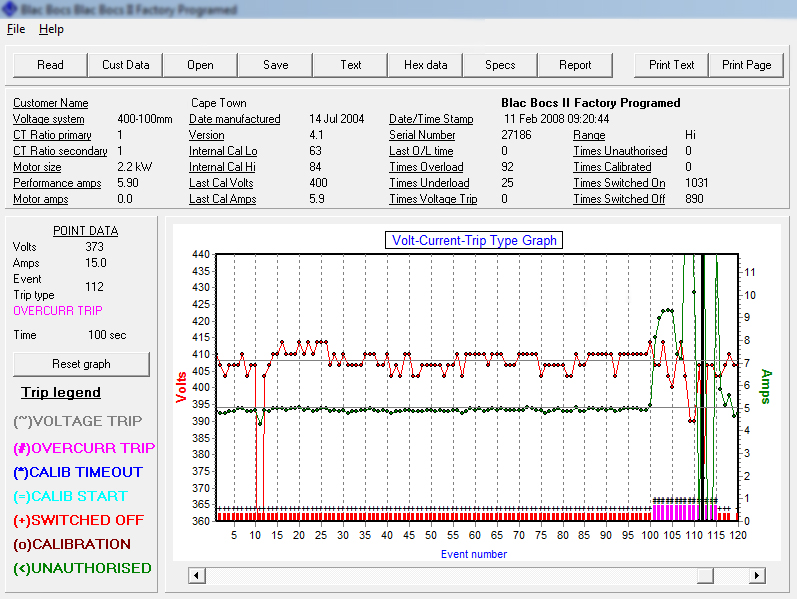The width and height of the screenshot is (797, 599).
Task: Click the scrollbar right arrow
Action: (757, 576)
